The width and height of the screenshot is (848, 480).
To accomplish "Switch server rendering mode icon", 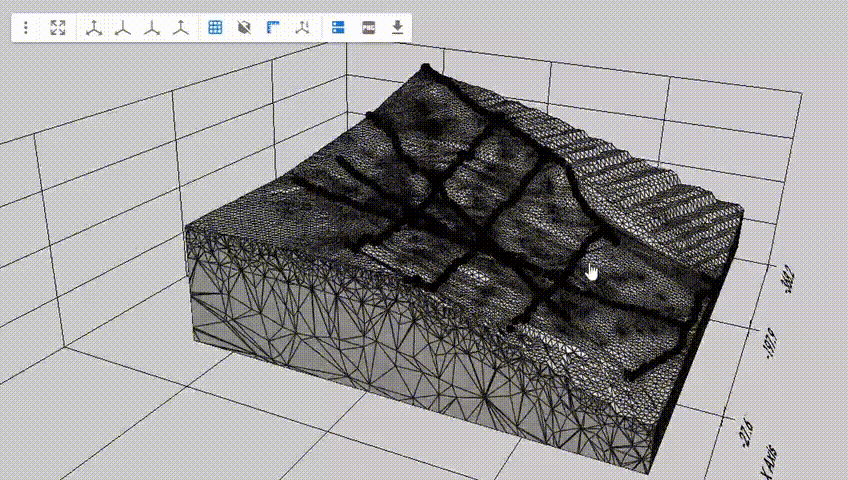I will point(338,28).
